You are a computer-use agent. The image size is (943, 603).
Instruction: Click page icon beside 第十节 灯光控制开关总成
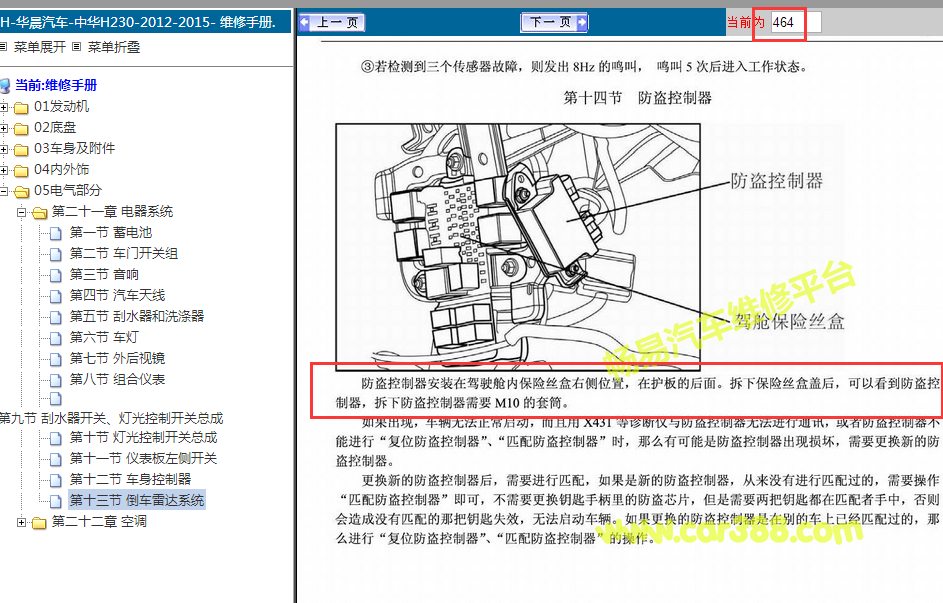[55, 438]
